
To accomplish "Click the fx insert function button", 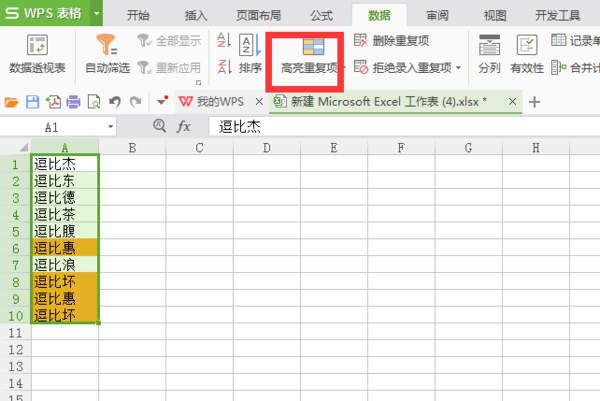I will coord(183,126).
